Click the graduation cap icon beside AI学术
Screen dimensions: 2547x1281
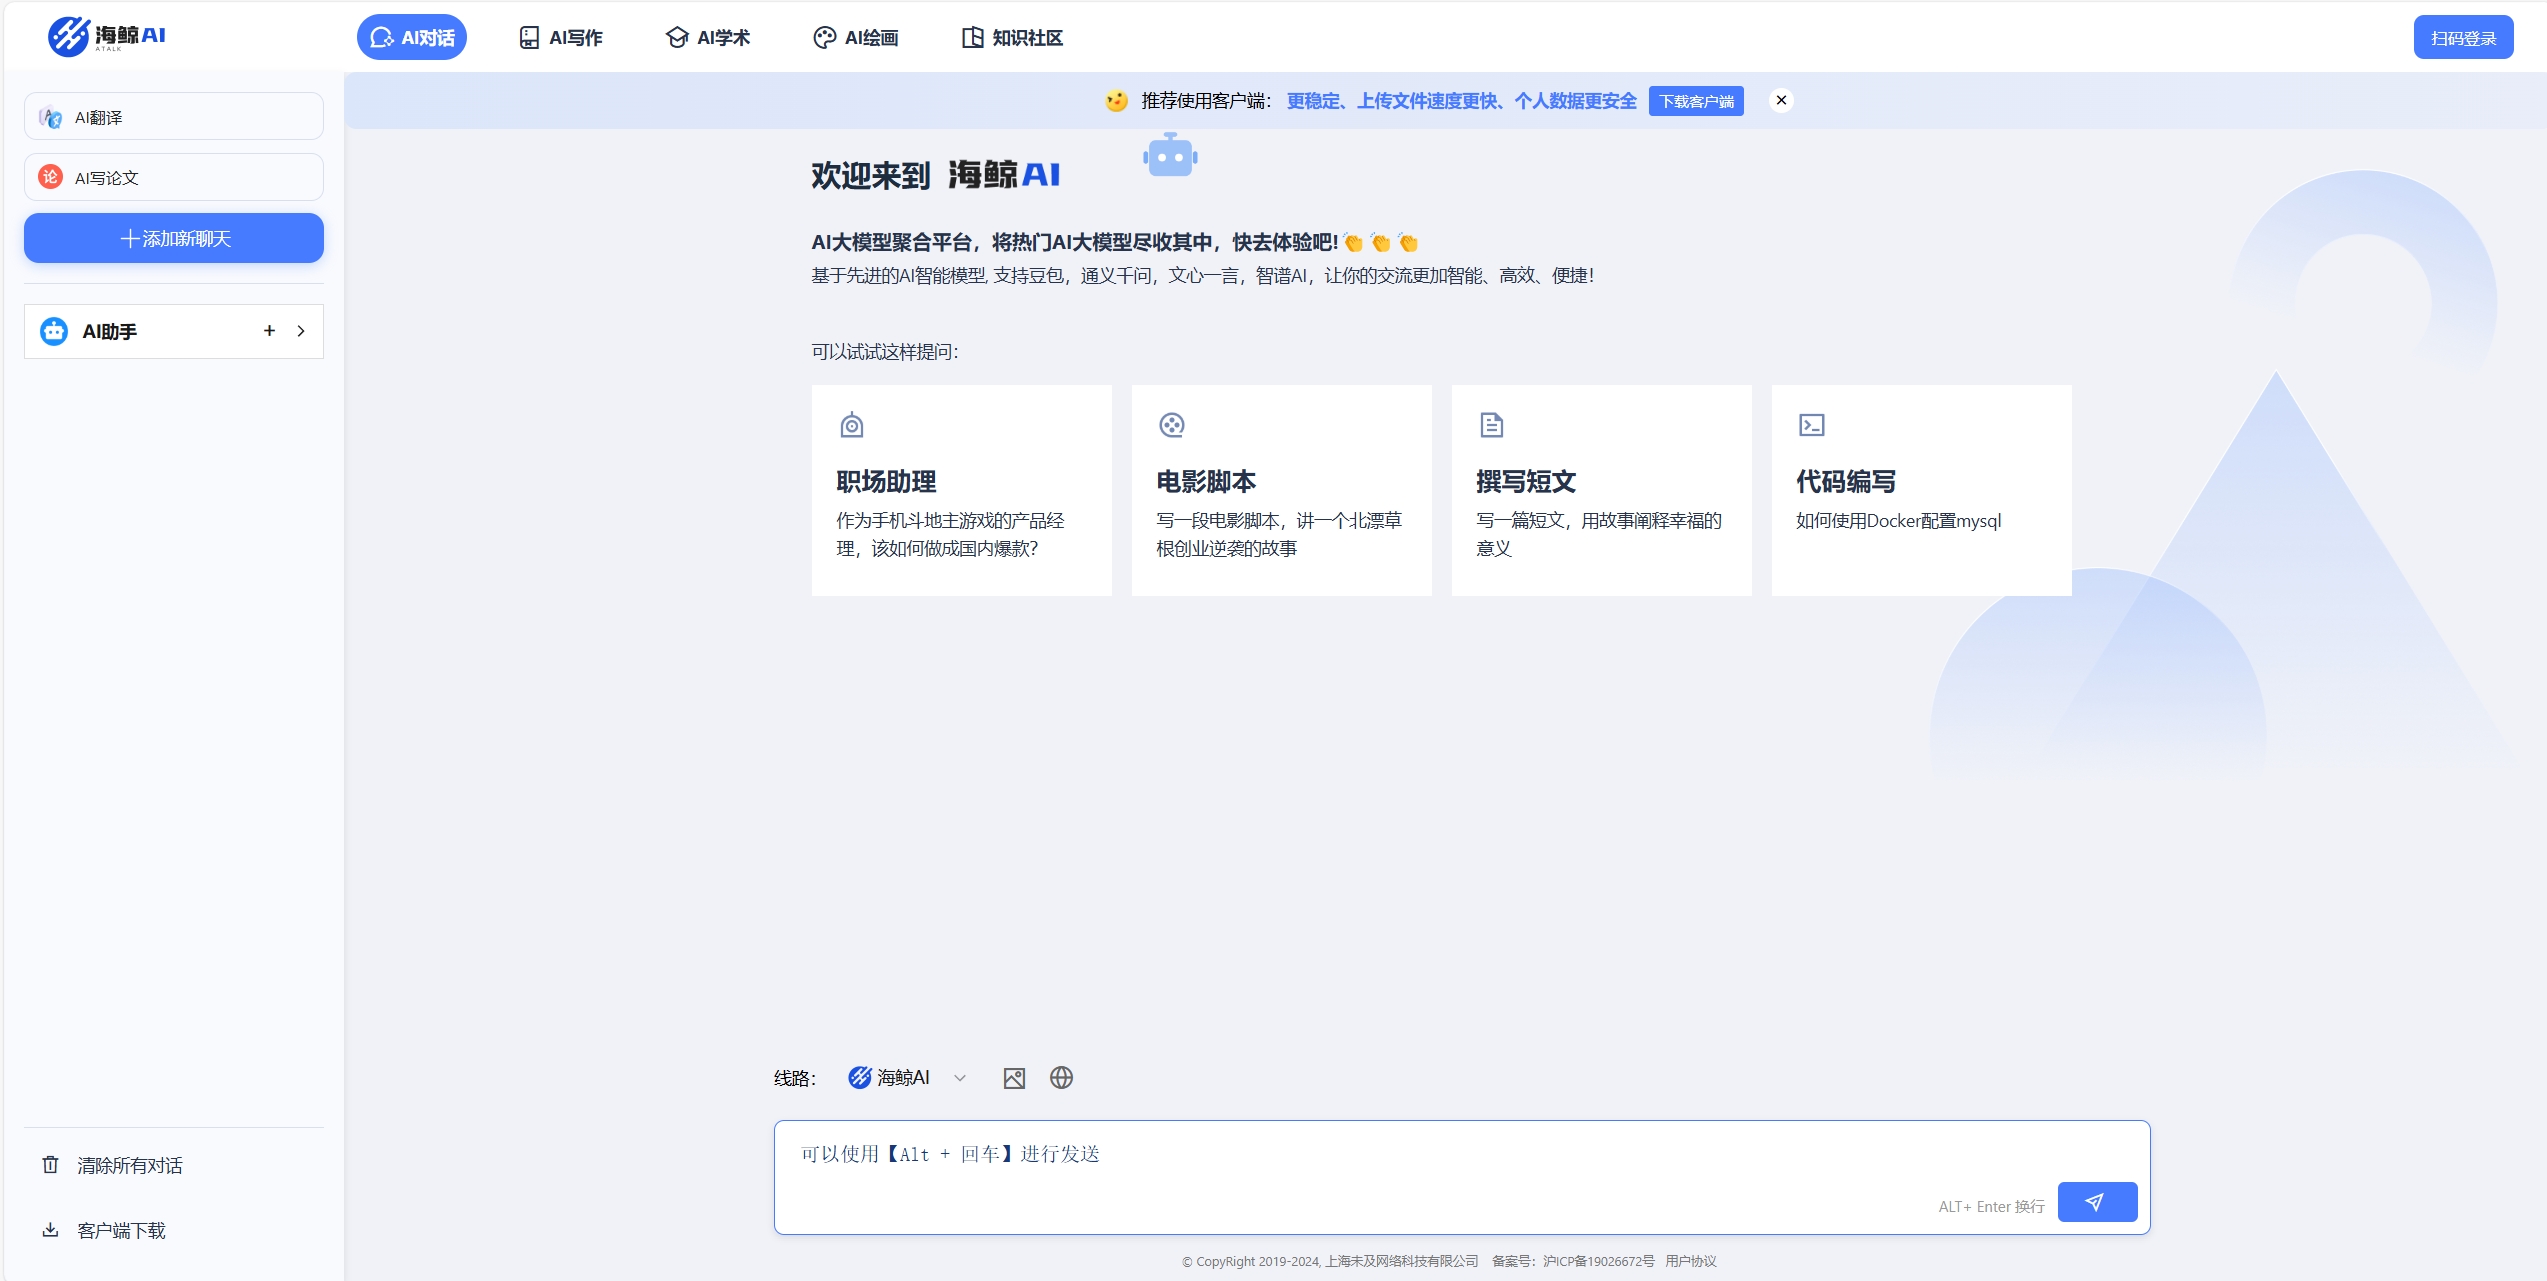click(677, 37)
